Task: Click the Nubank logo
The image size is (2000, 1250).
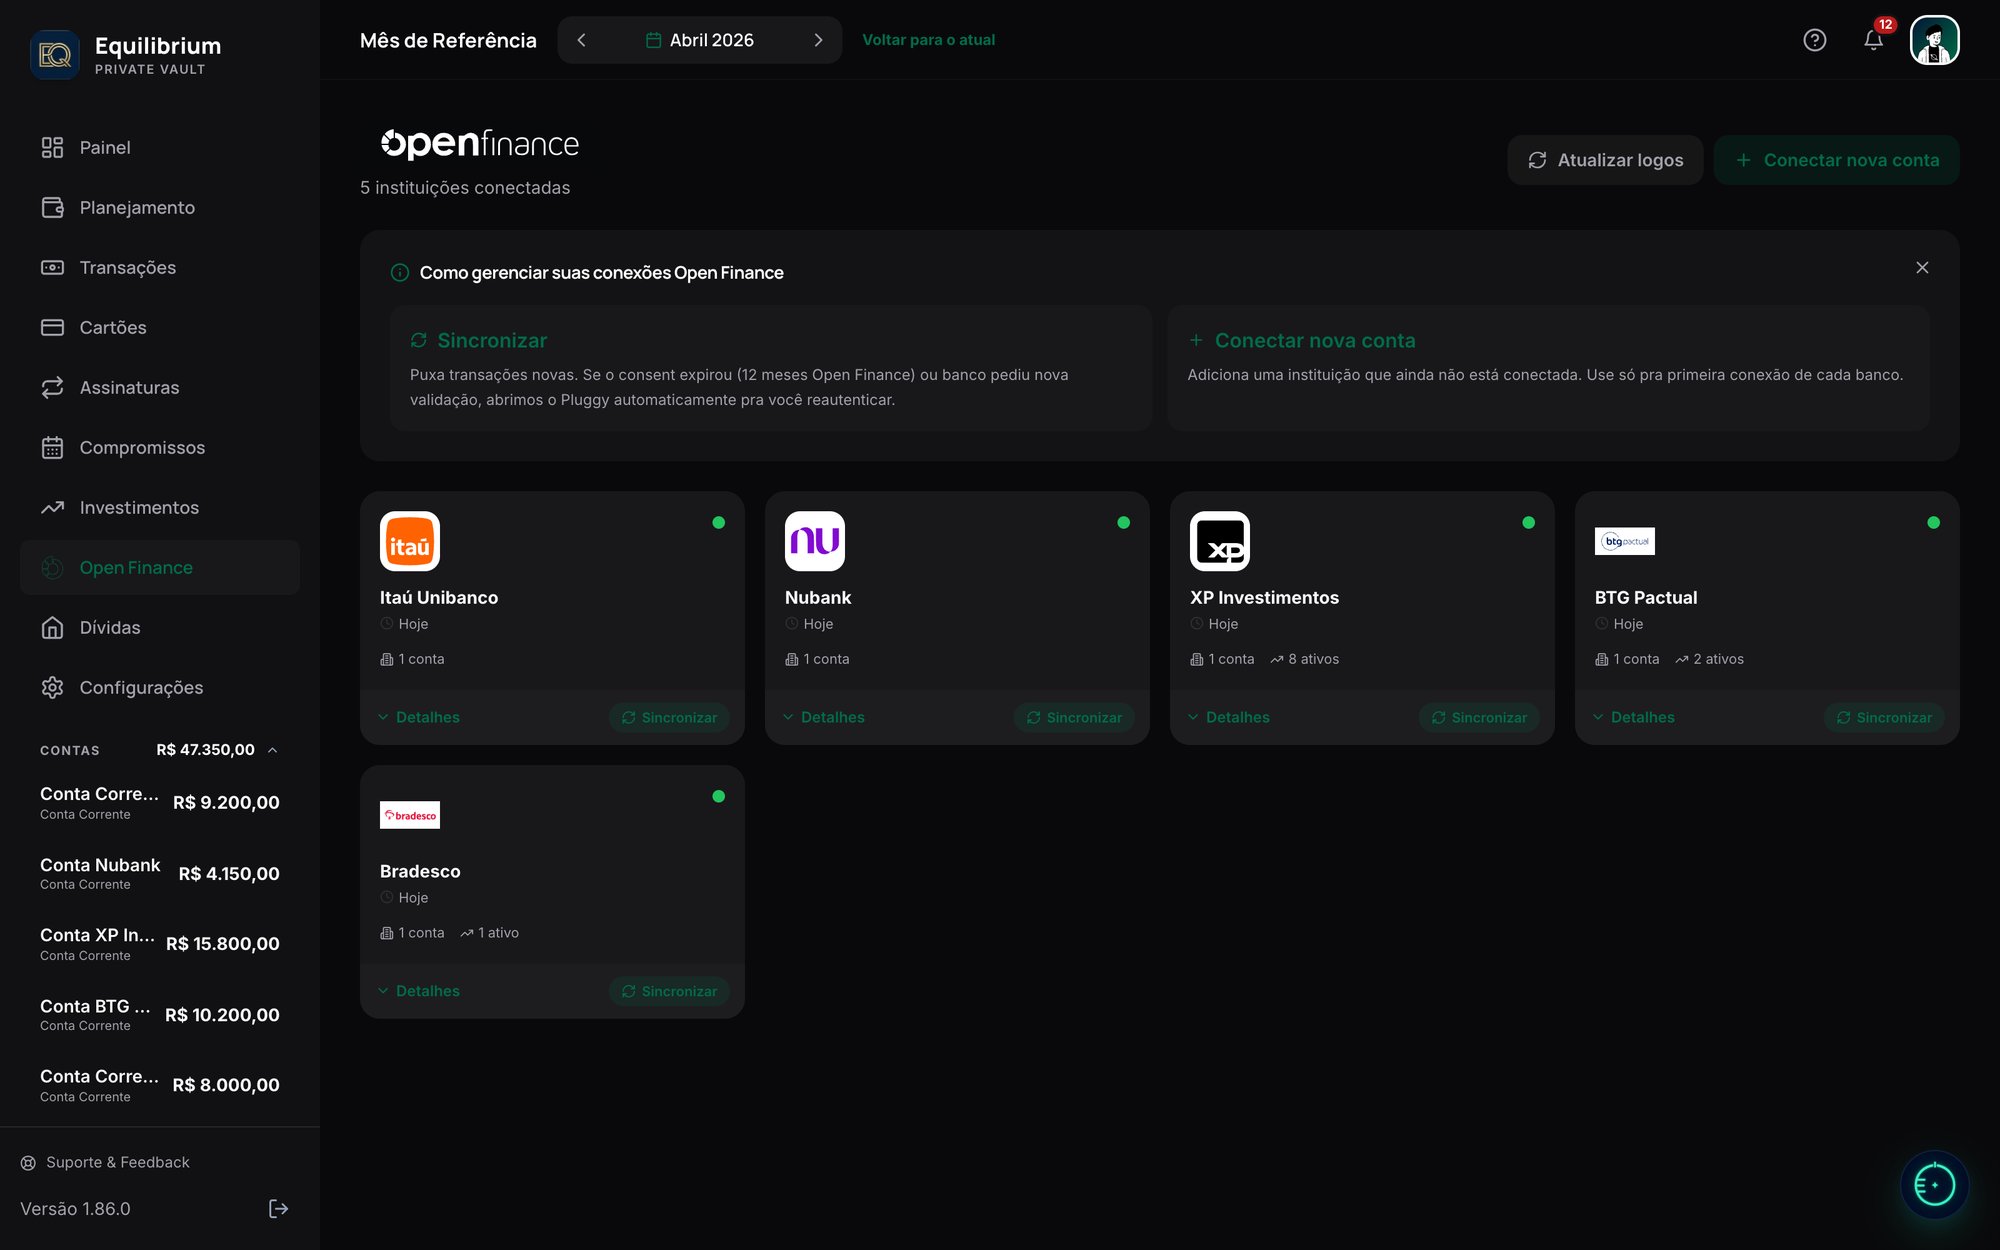Action: [x=815, y=541]
